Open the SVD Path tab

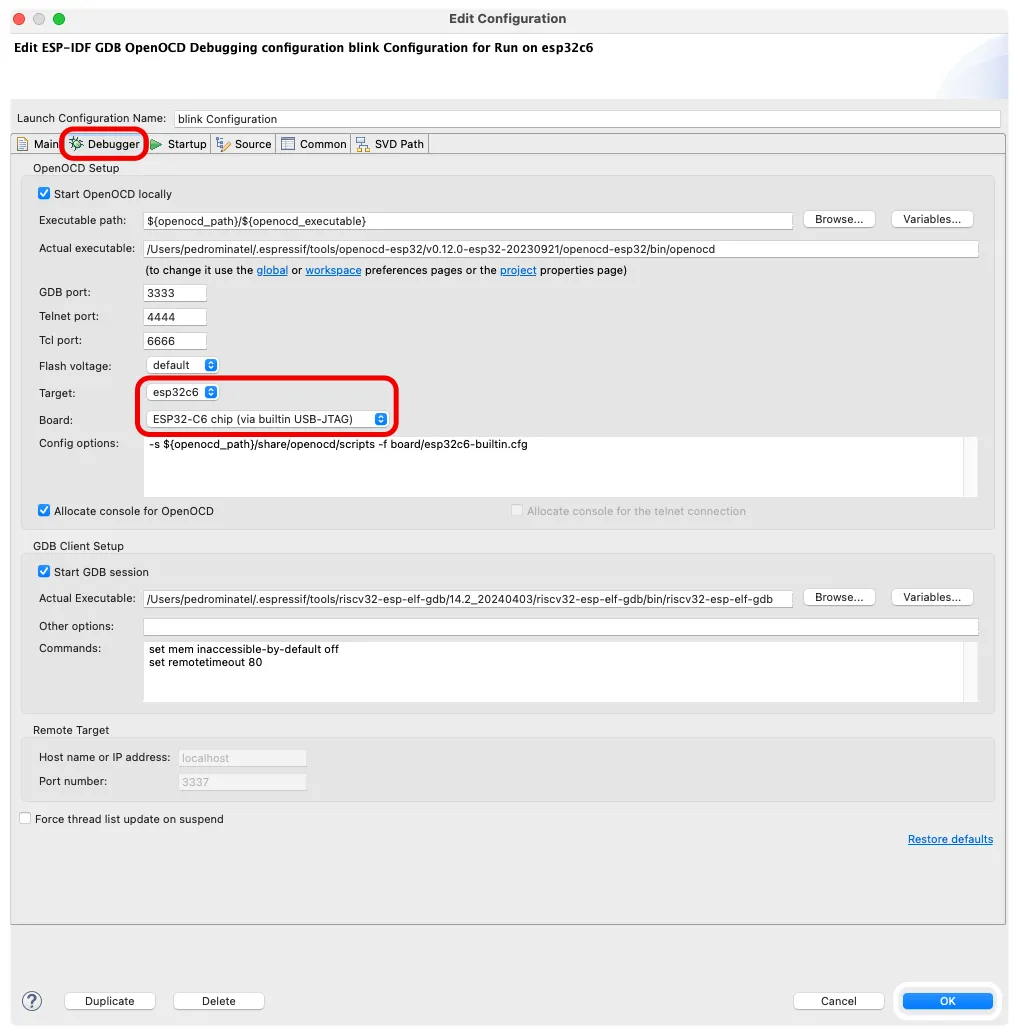(x=390, y=144)
